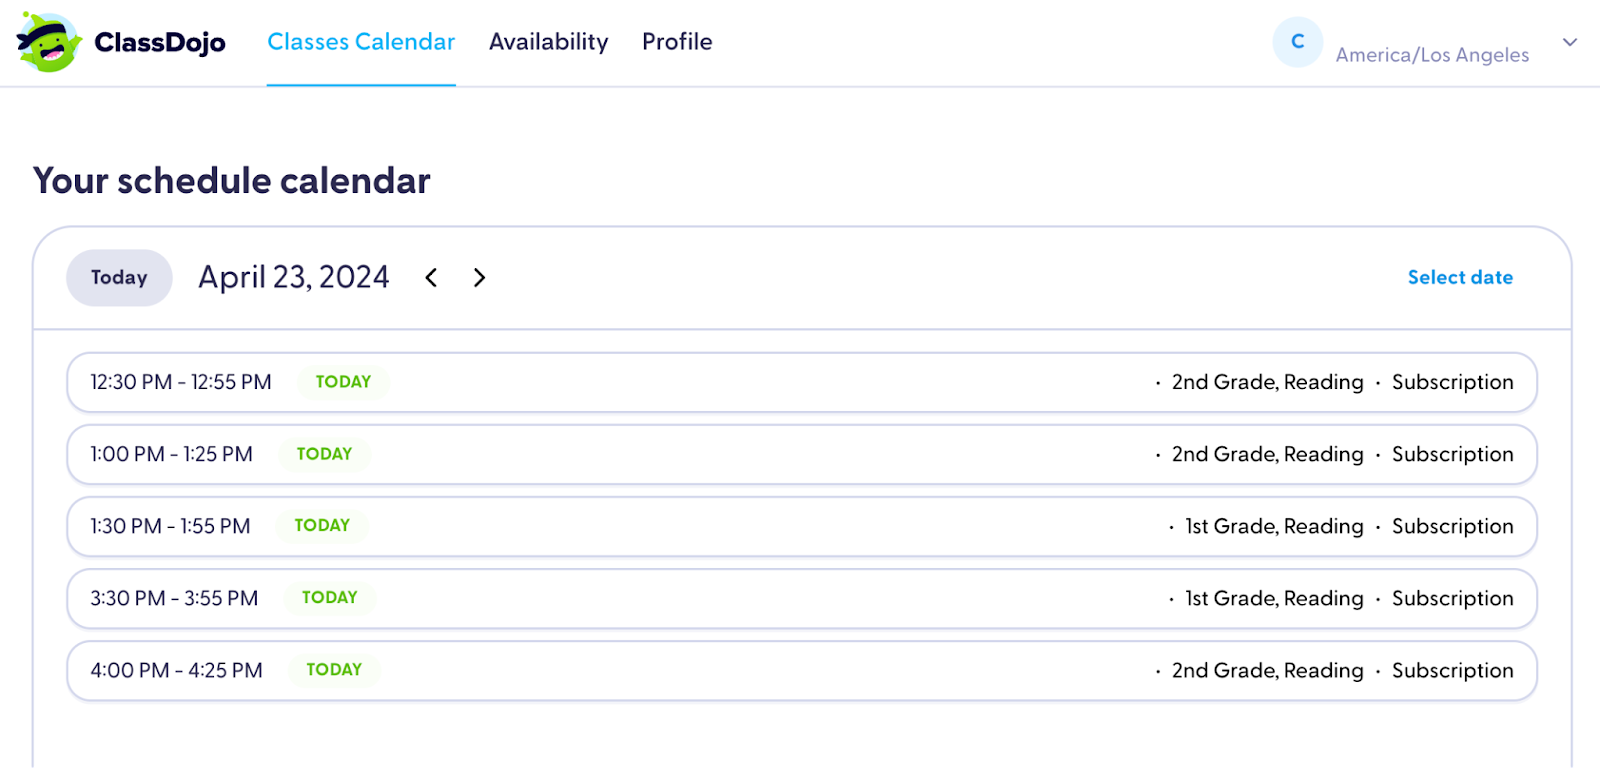Click the ClassDojo monster mascot logo

point(49,42)
